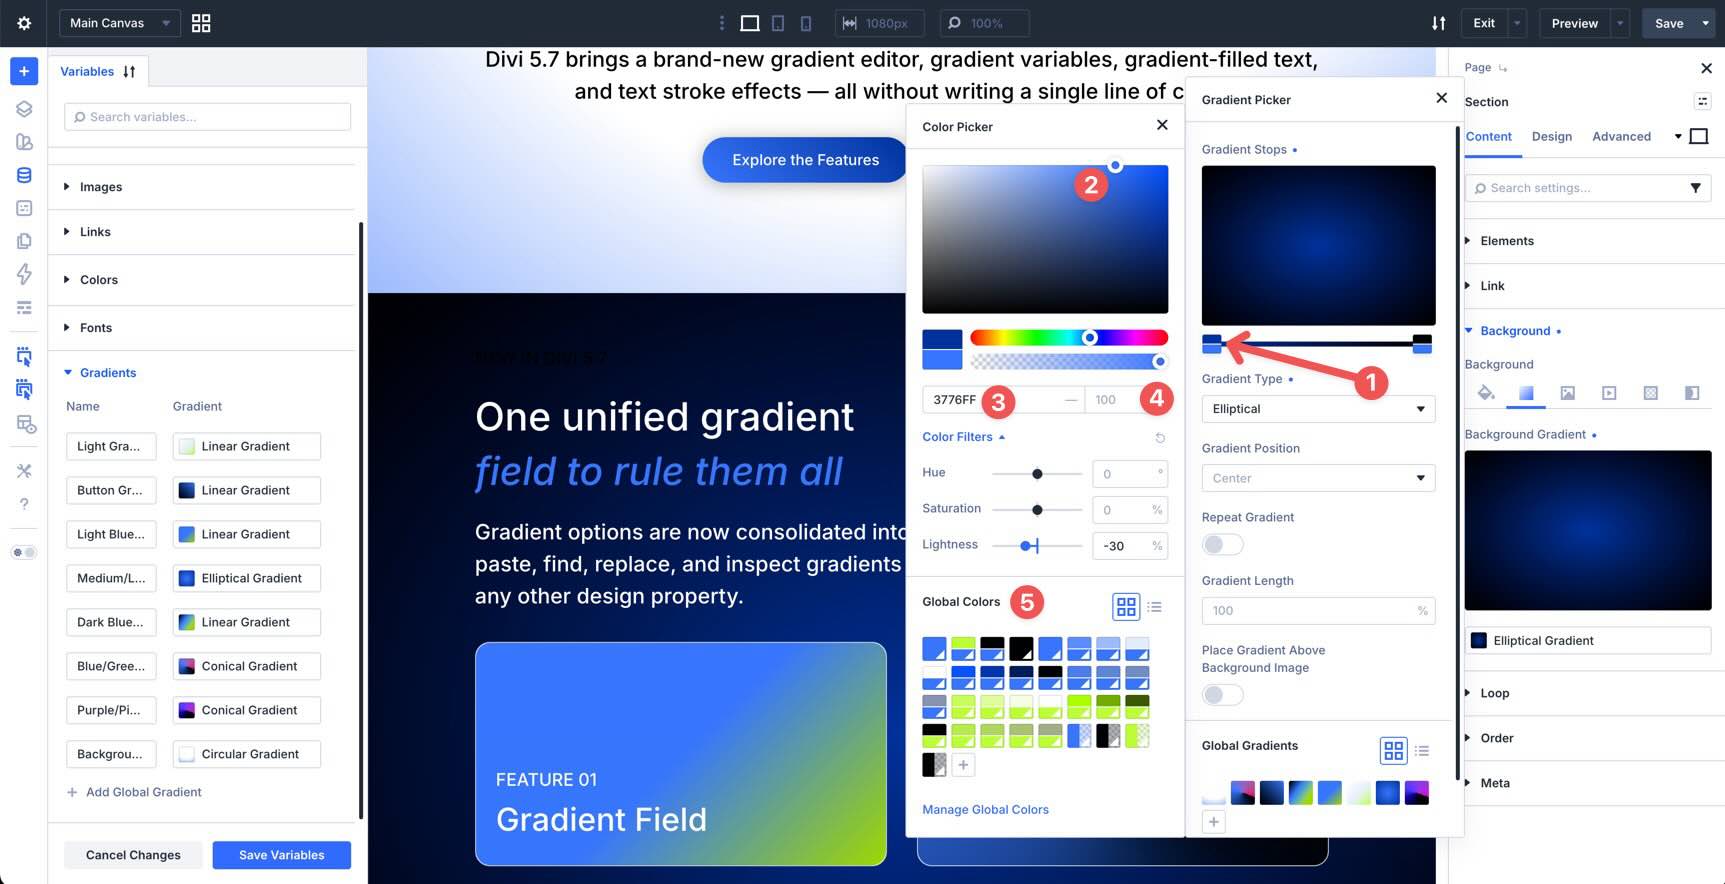Toggle Repeat Gradient switch

pyautogui.click(x=1222, y=545)
